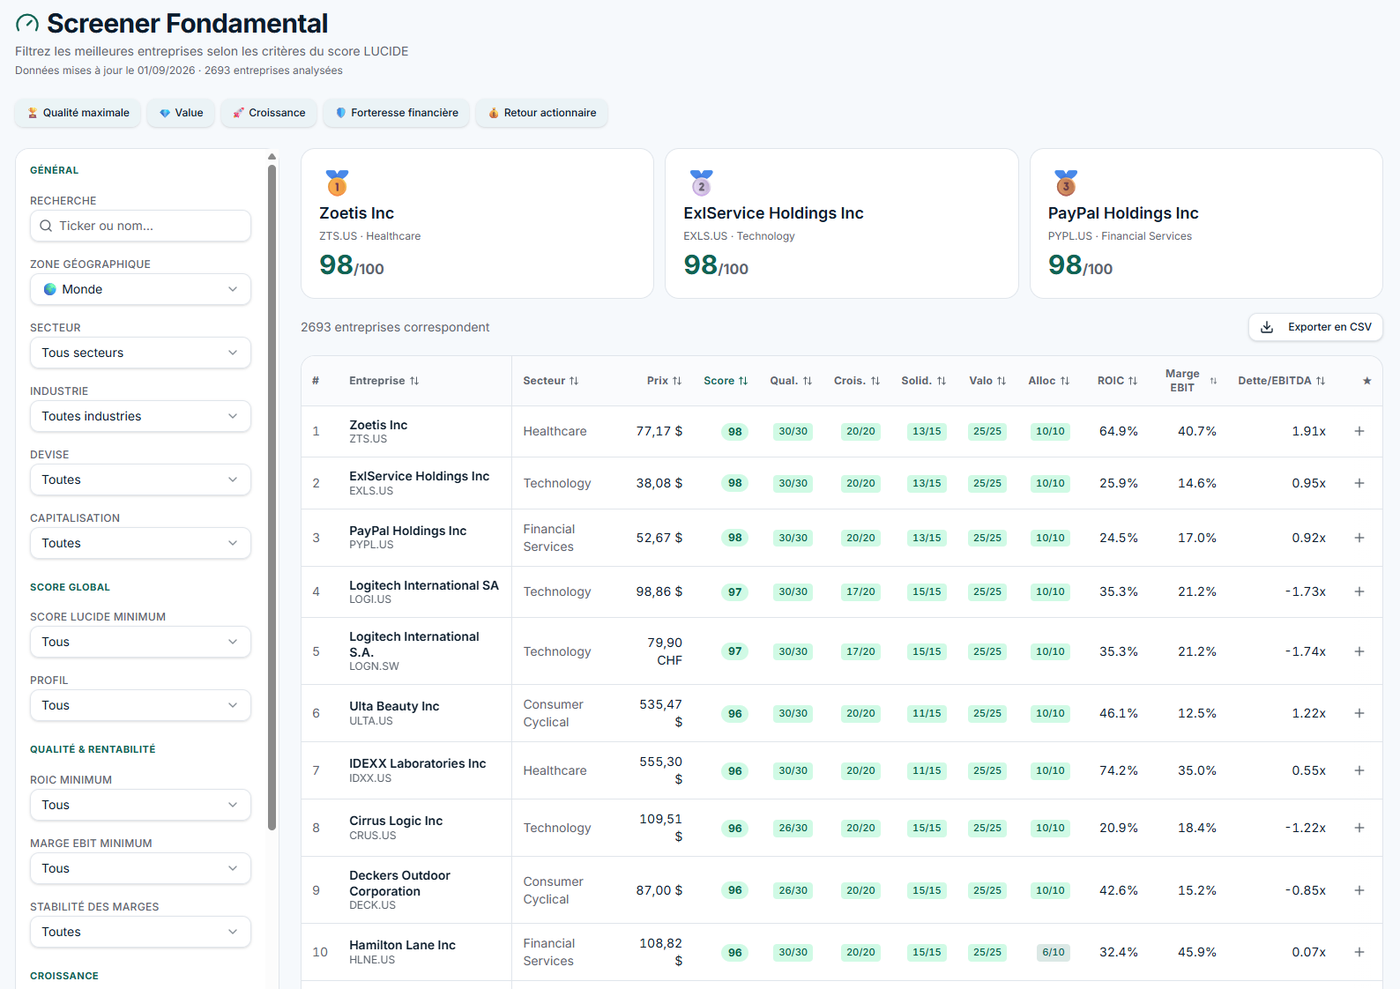Click the 26/30 Qual. badge for Cirrus Logic

click(x=793, y=828)
